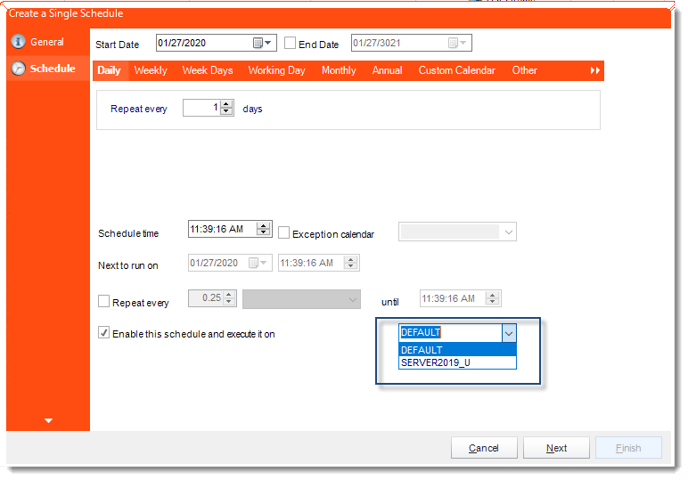This screenshot has height=480, width=688.
Task: Open disabled End Date calendar picker
Action: [457, 43]
